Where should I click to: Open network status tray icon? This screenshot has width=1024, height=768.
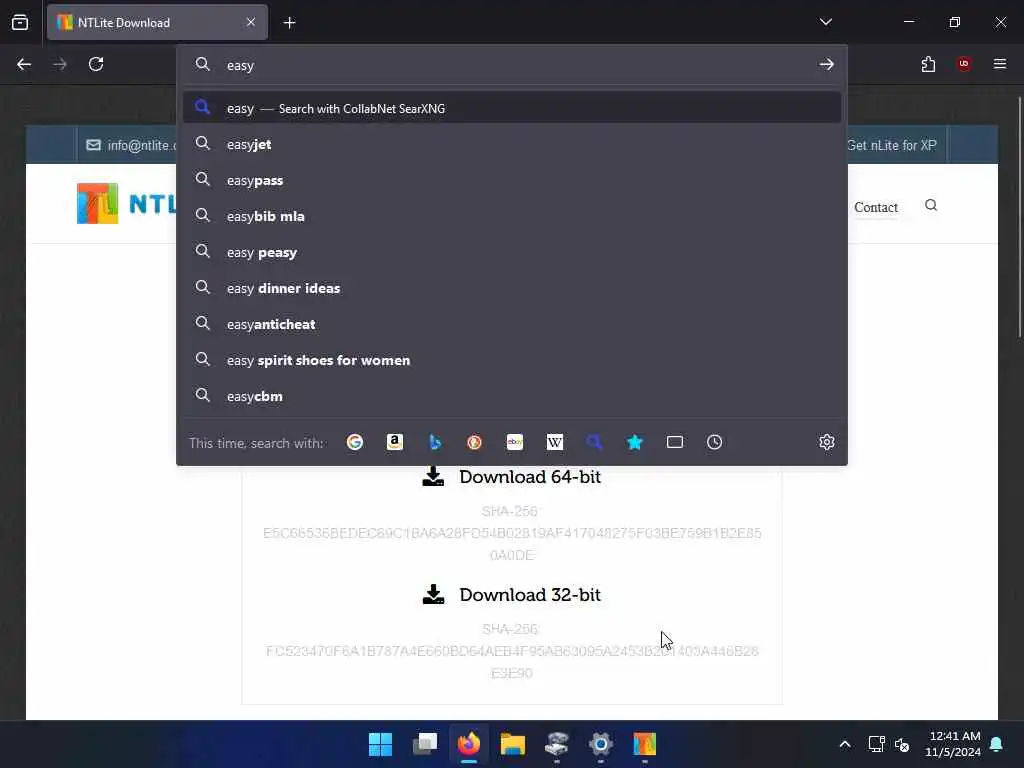[x=876, y=744]
